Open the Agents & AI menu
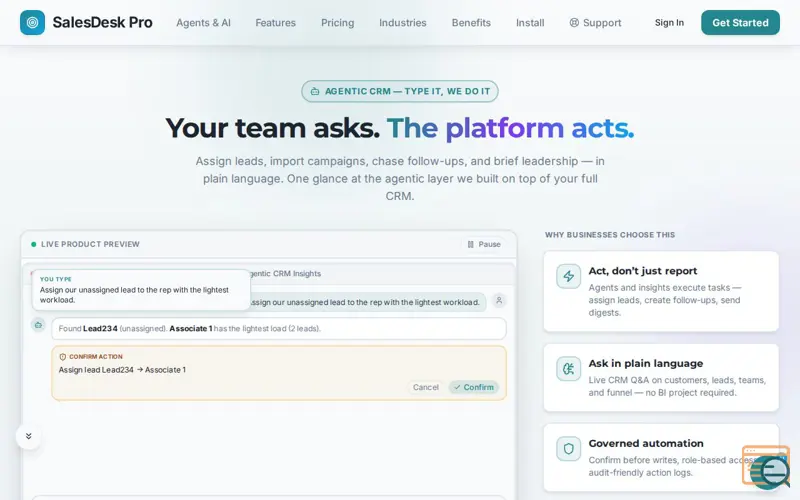Image resolution: width=800 pixels, height=500 pixels. click(x=203, y=23)
